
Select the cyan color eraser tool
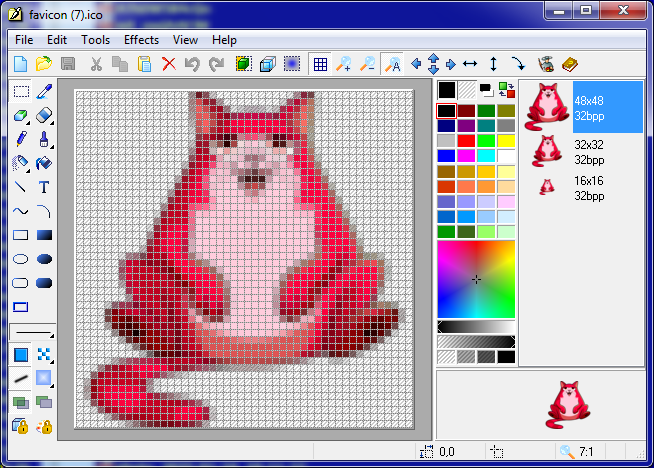pos(20,115)
